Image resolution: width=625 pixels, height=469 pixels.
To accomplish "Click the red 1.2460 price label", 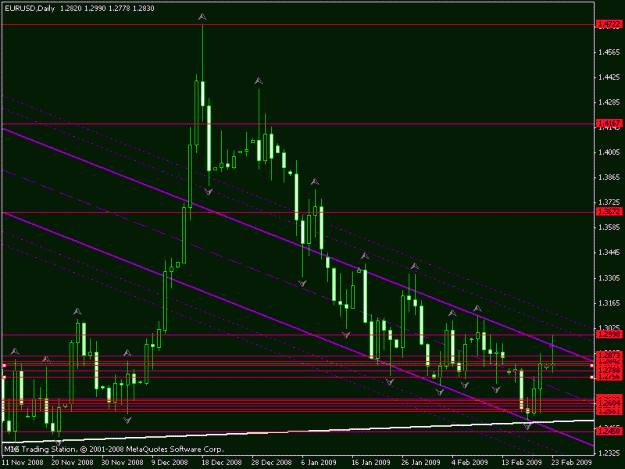I will [x=609, y=431].
